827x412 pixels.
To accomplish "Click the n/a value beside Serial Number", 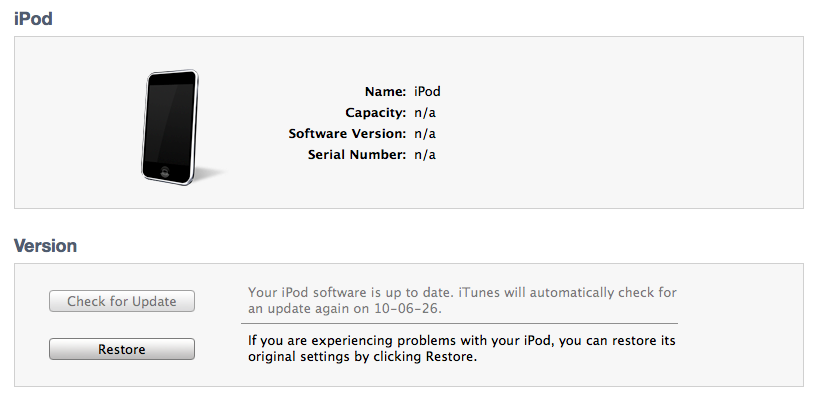I will tap(425, 154).
